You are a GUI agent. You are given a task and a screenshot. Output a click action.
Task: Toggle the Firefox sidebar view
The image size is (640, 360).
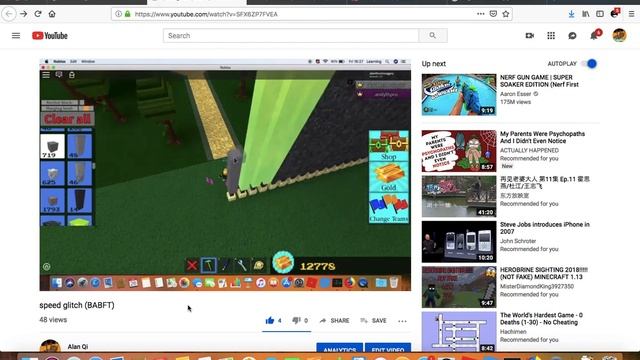click(600, 14)
